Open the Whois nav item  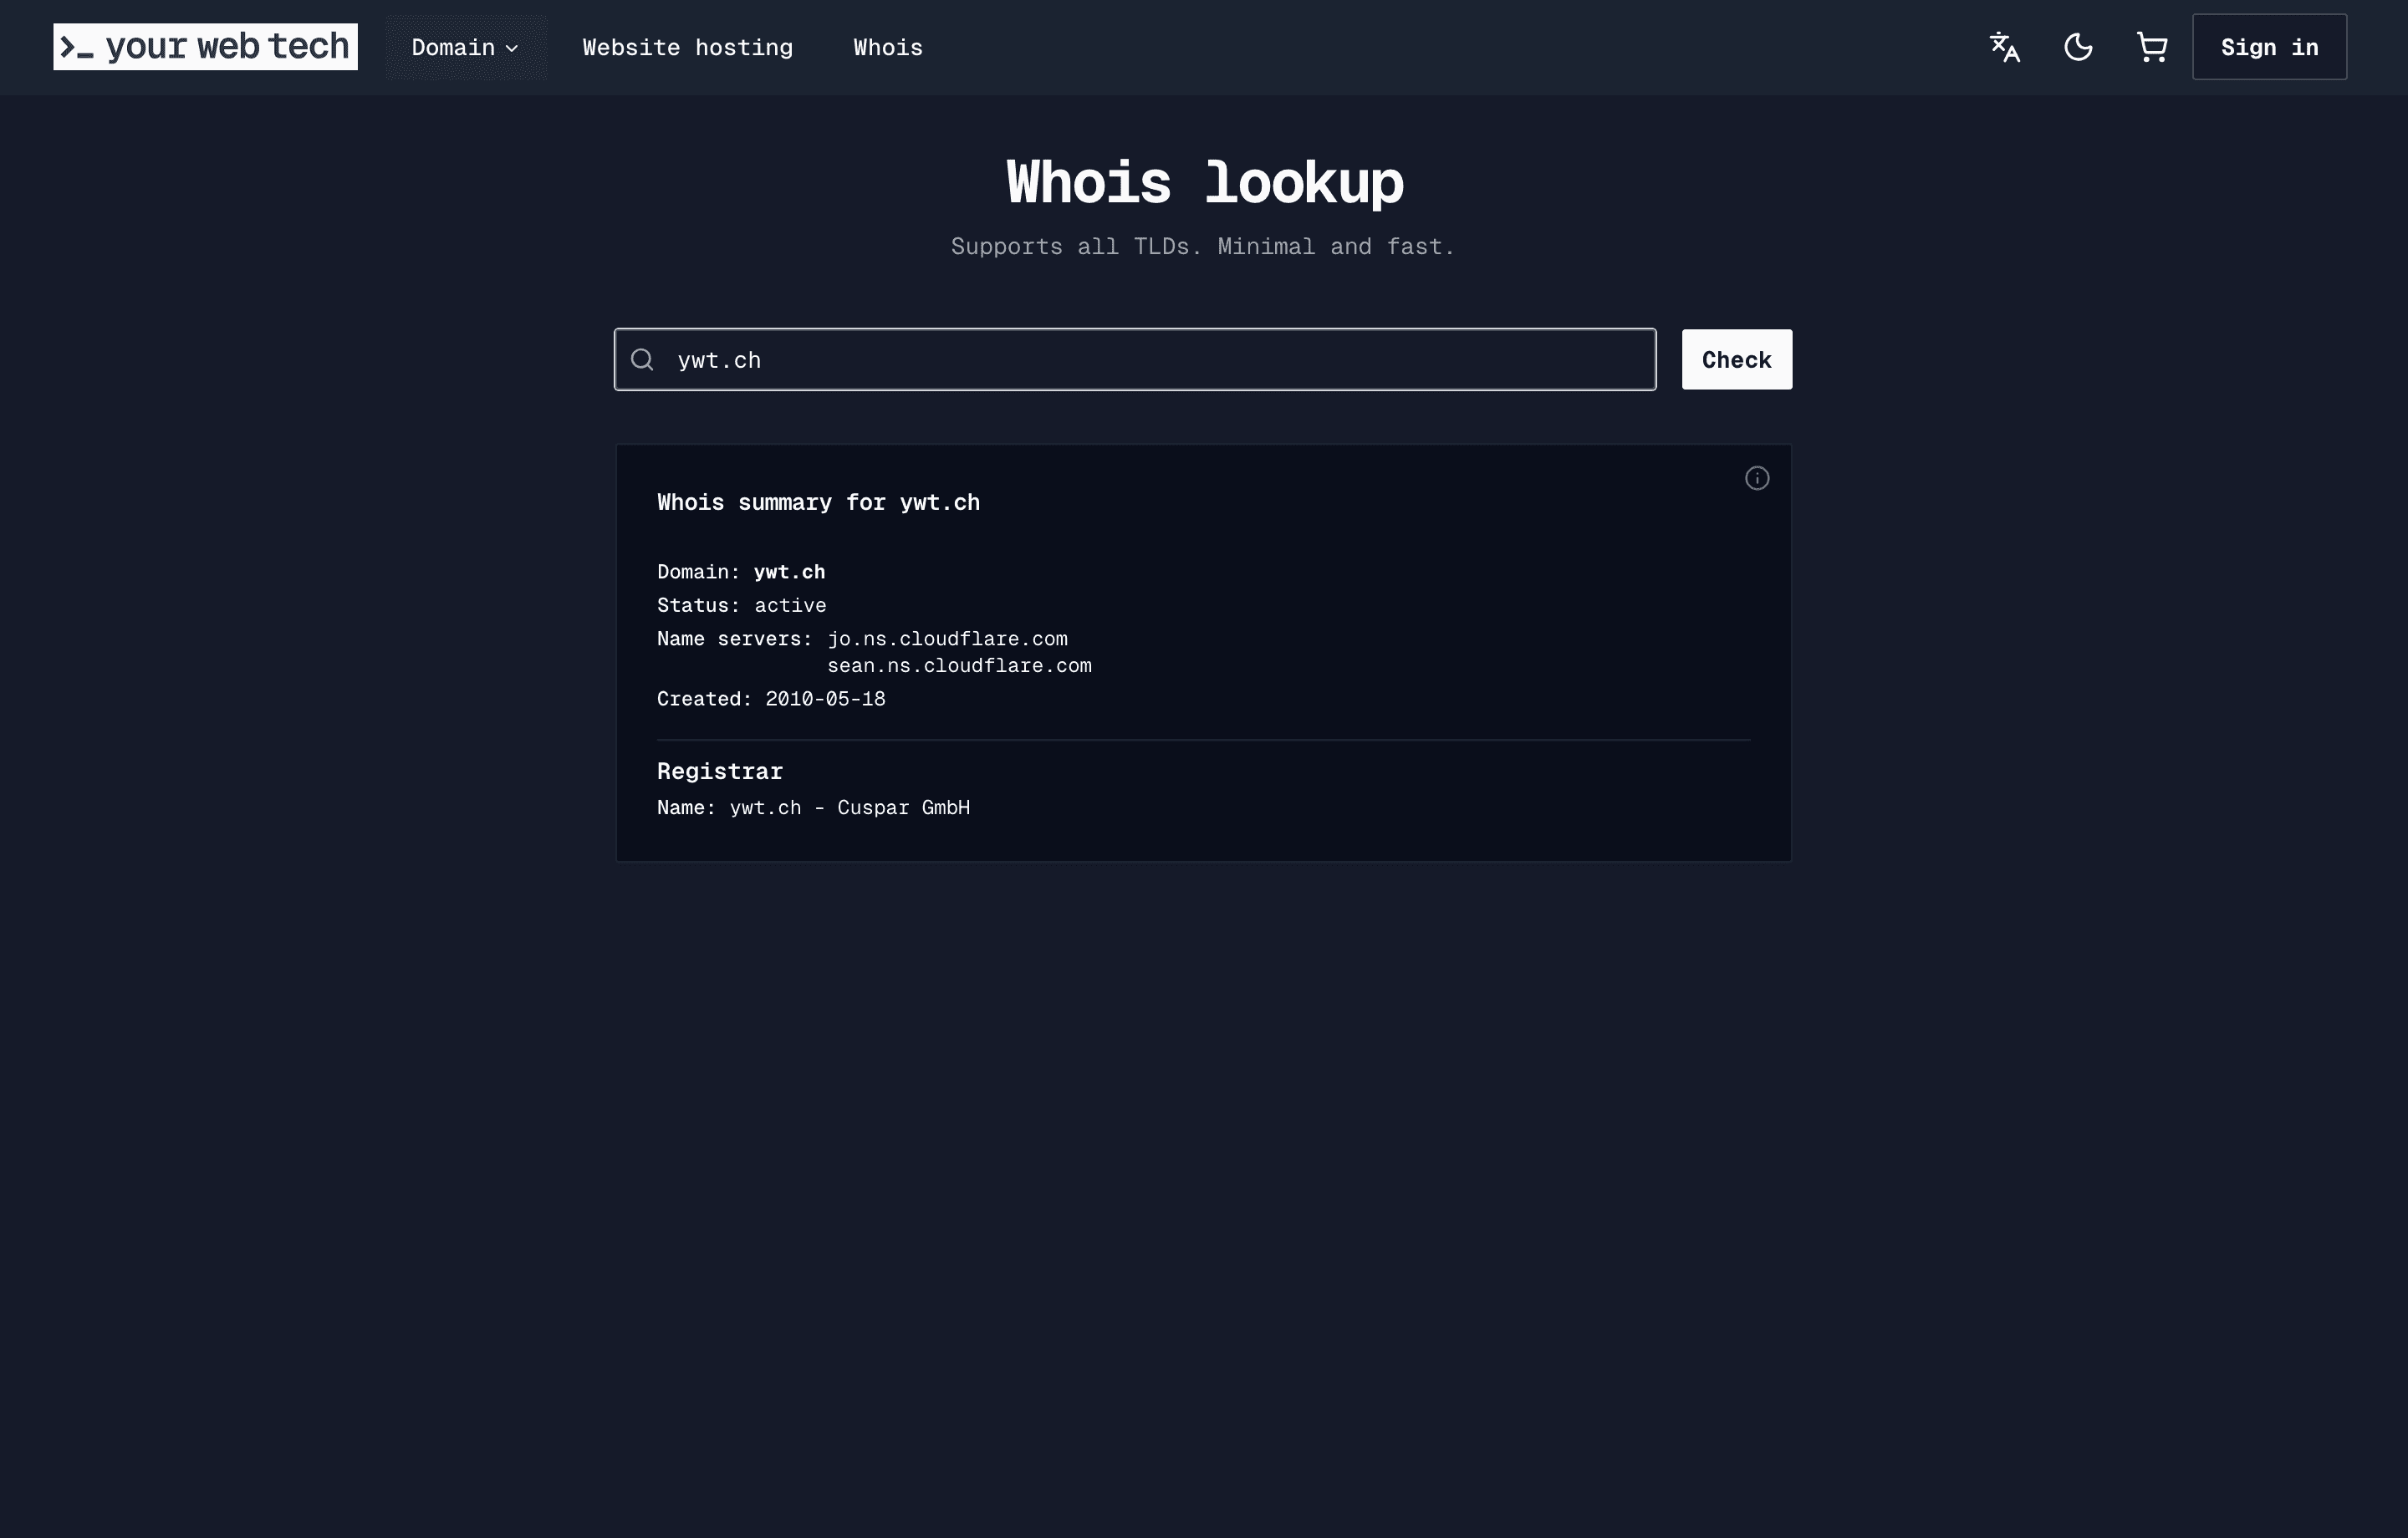tap(888, 47)
